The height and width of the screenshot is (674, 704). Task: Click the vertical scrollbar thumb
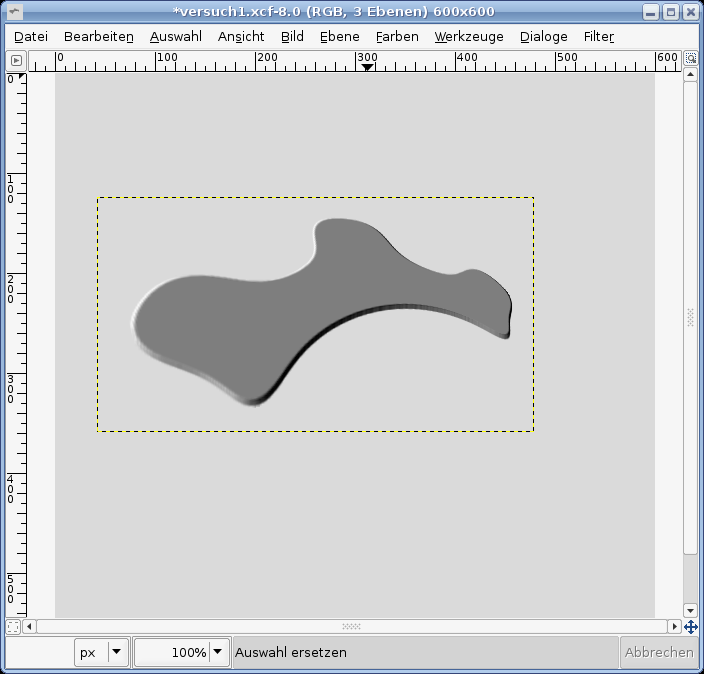691,318
